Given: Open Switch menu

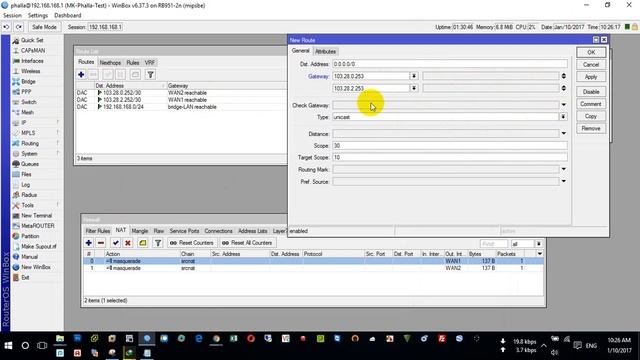Looking at the screenshot, I should tap(29, 102).
